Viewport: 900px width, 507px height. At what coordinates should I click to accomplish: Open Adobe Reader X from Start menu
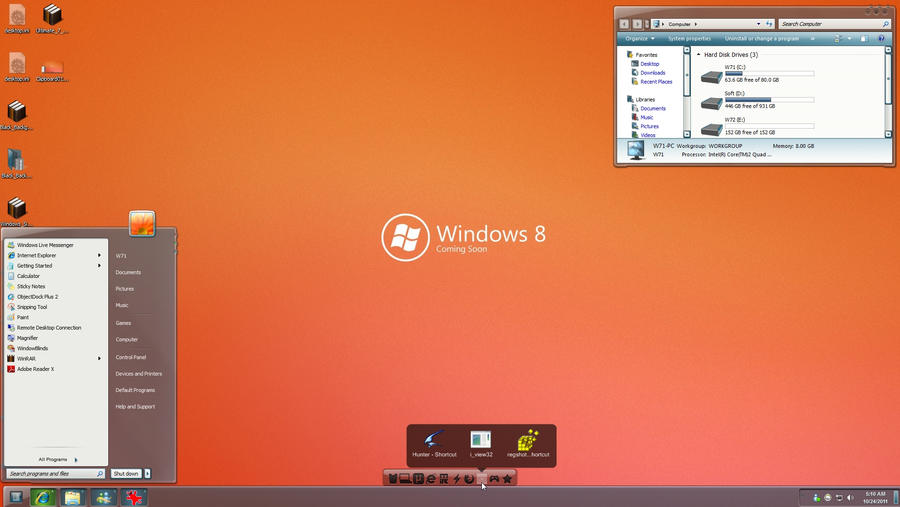click(56, 369)
